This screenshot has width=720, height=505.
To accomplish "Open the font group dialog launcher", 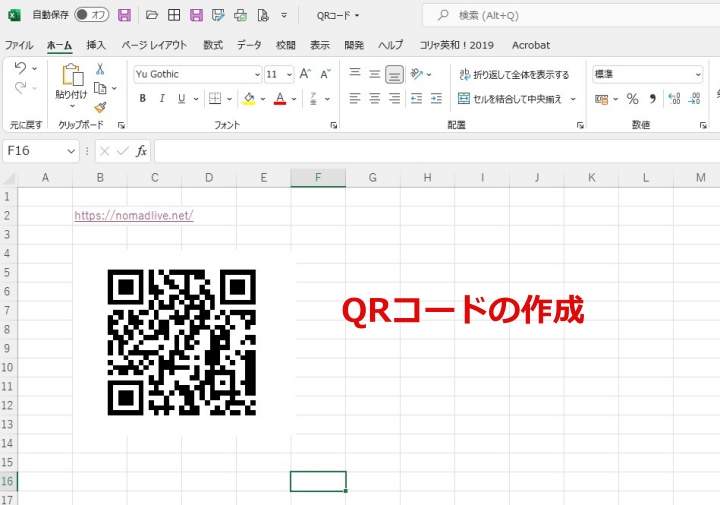I will click(x=334, y=125).
